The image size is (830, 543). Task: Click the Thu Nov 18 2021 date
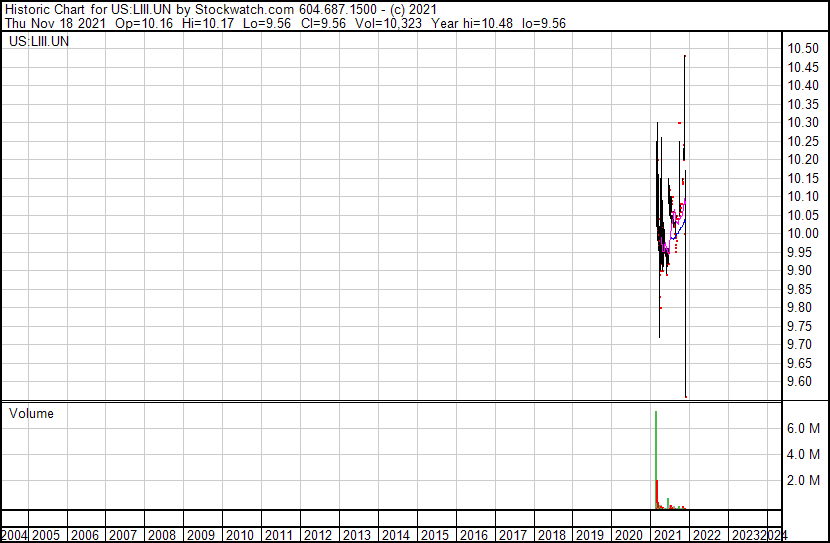pyautogui.click(x=55, y=23)
